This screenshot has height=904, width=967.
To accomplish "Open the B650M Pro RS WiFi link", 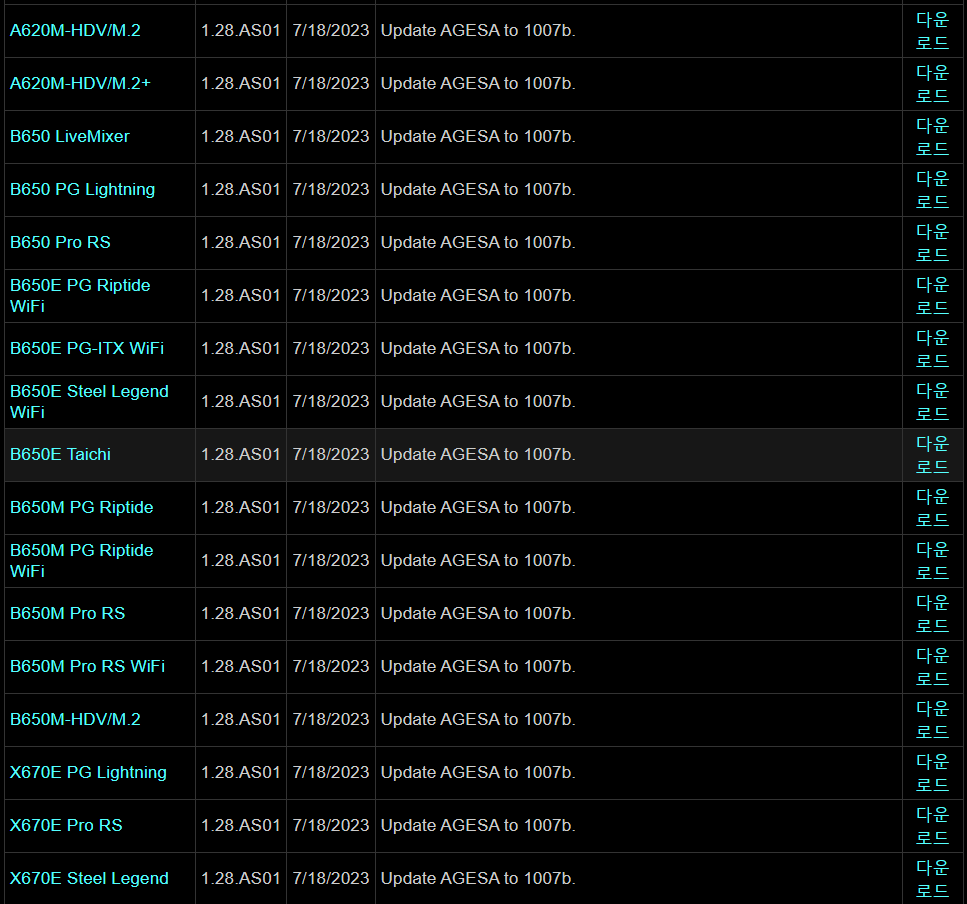I will [x=88, y=667].
